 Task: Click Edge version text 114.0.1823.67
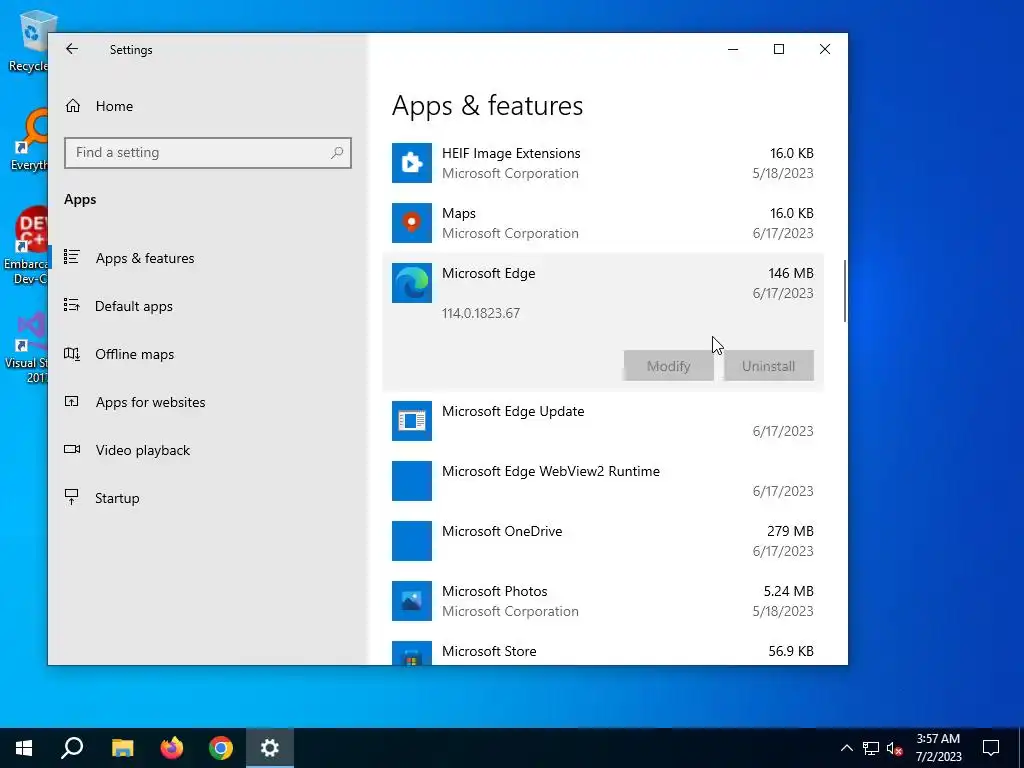(x=481, y=313)
